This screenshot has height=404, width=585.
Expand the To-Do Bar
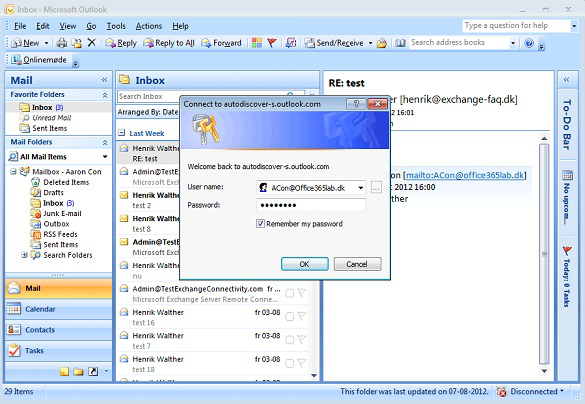point(566,80)
